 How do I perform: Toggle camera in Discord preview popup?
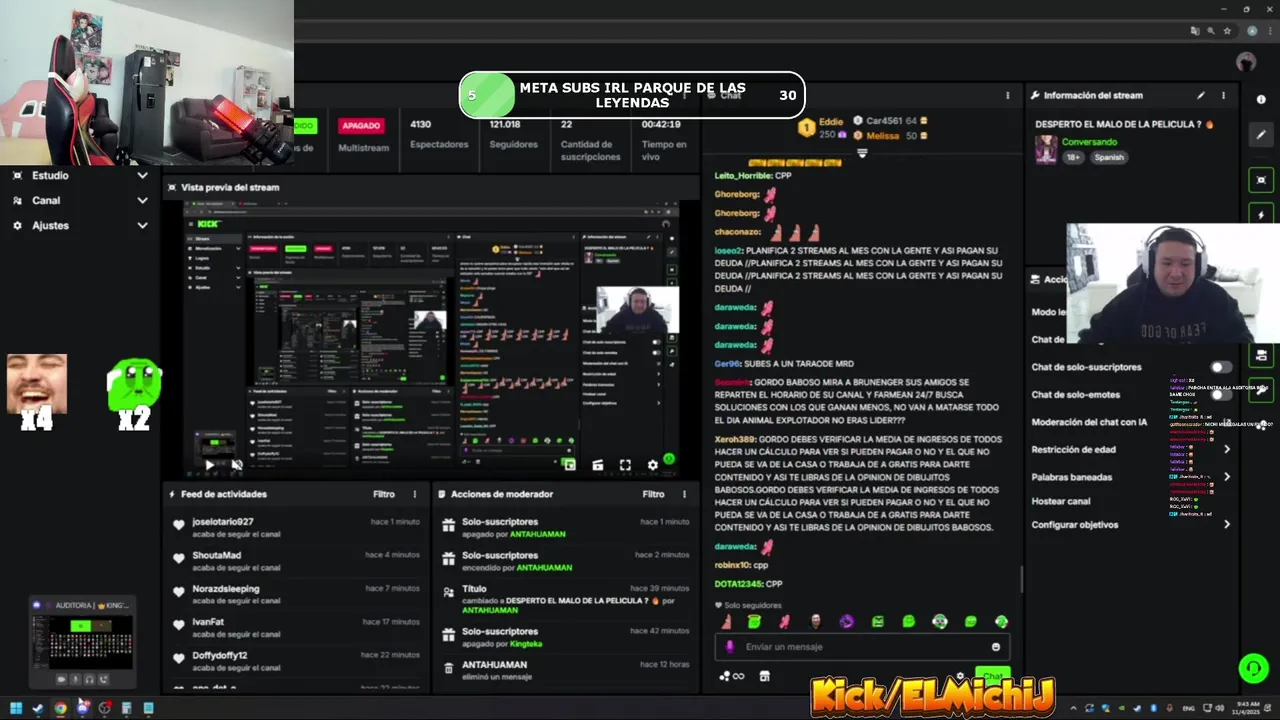coord(61,679)
